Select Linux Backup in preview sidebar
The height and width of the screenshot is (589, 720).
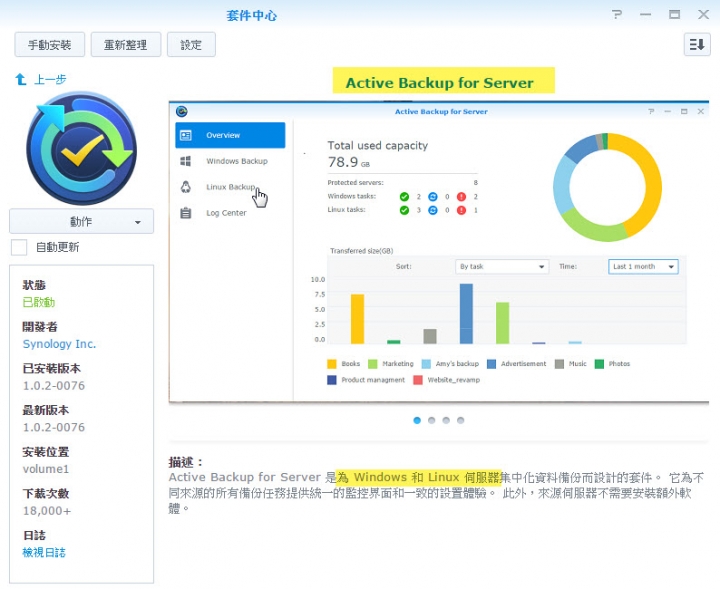(x=230, y=187)
